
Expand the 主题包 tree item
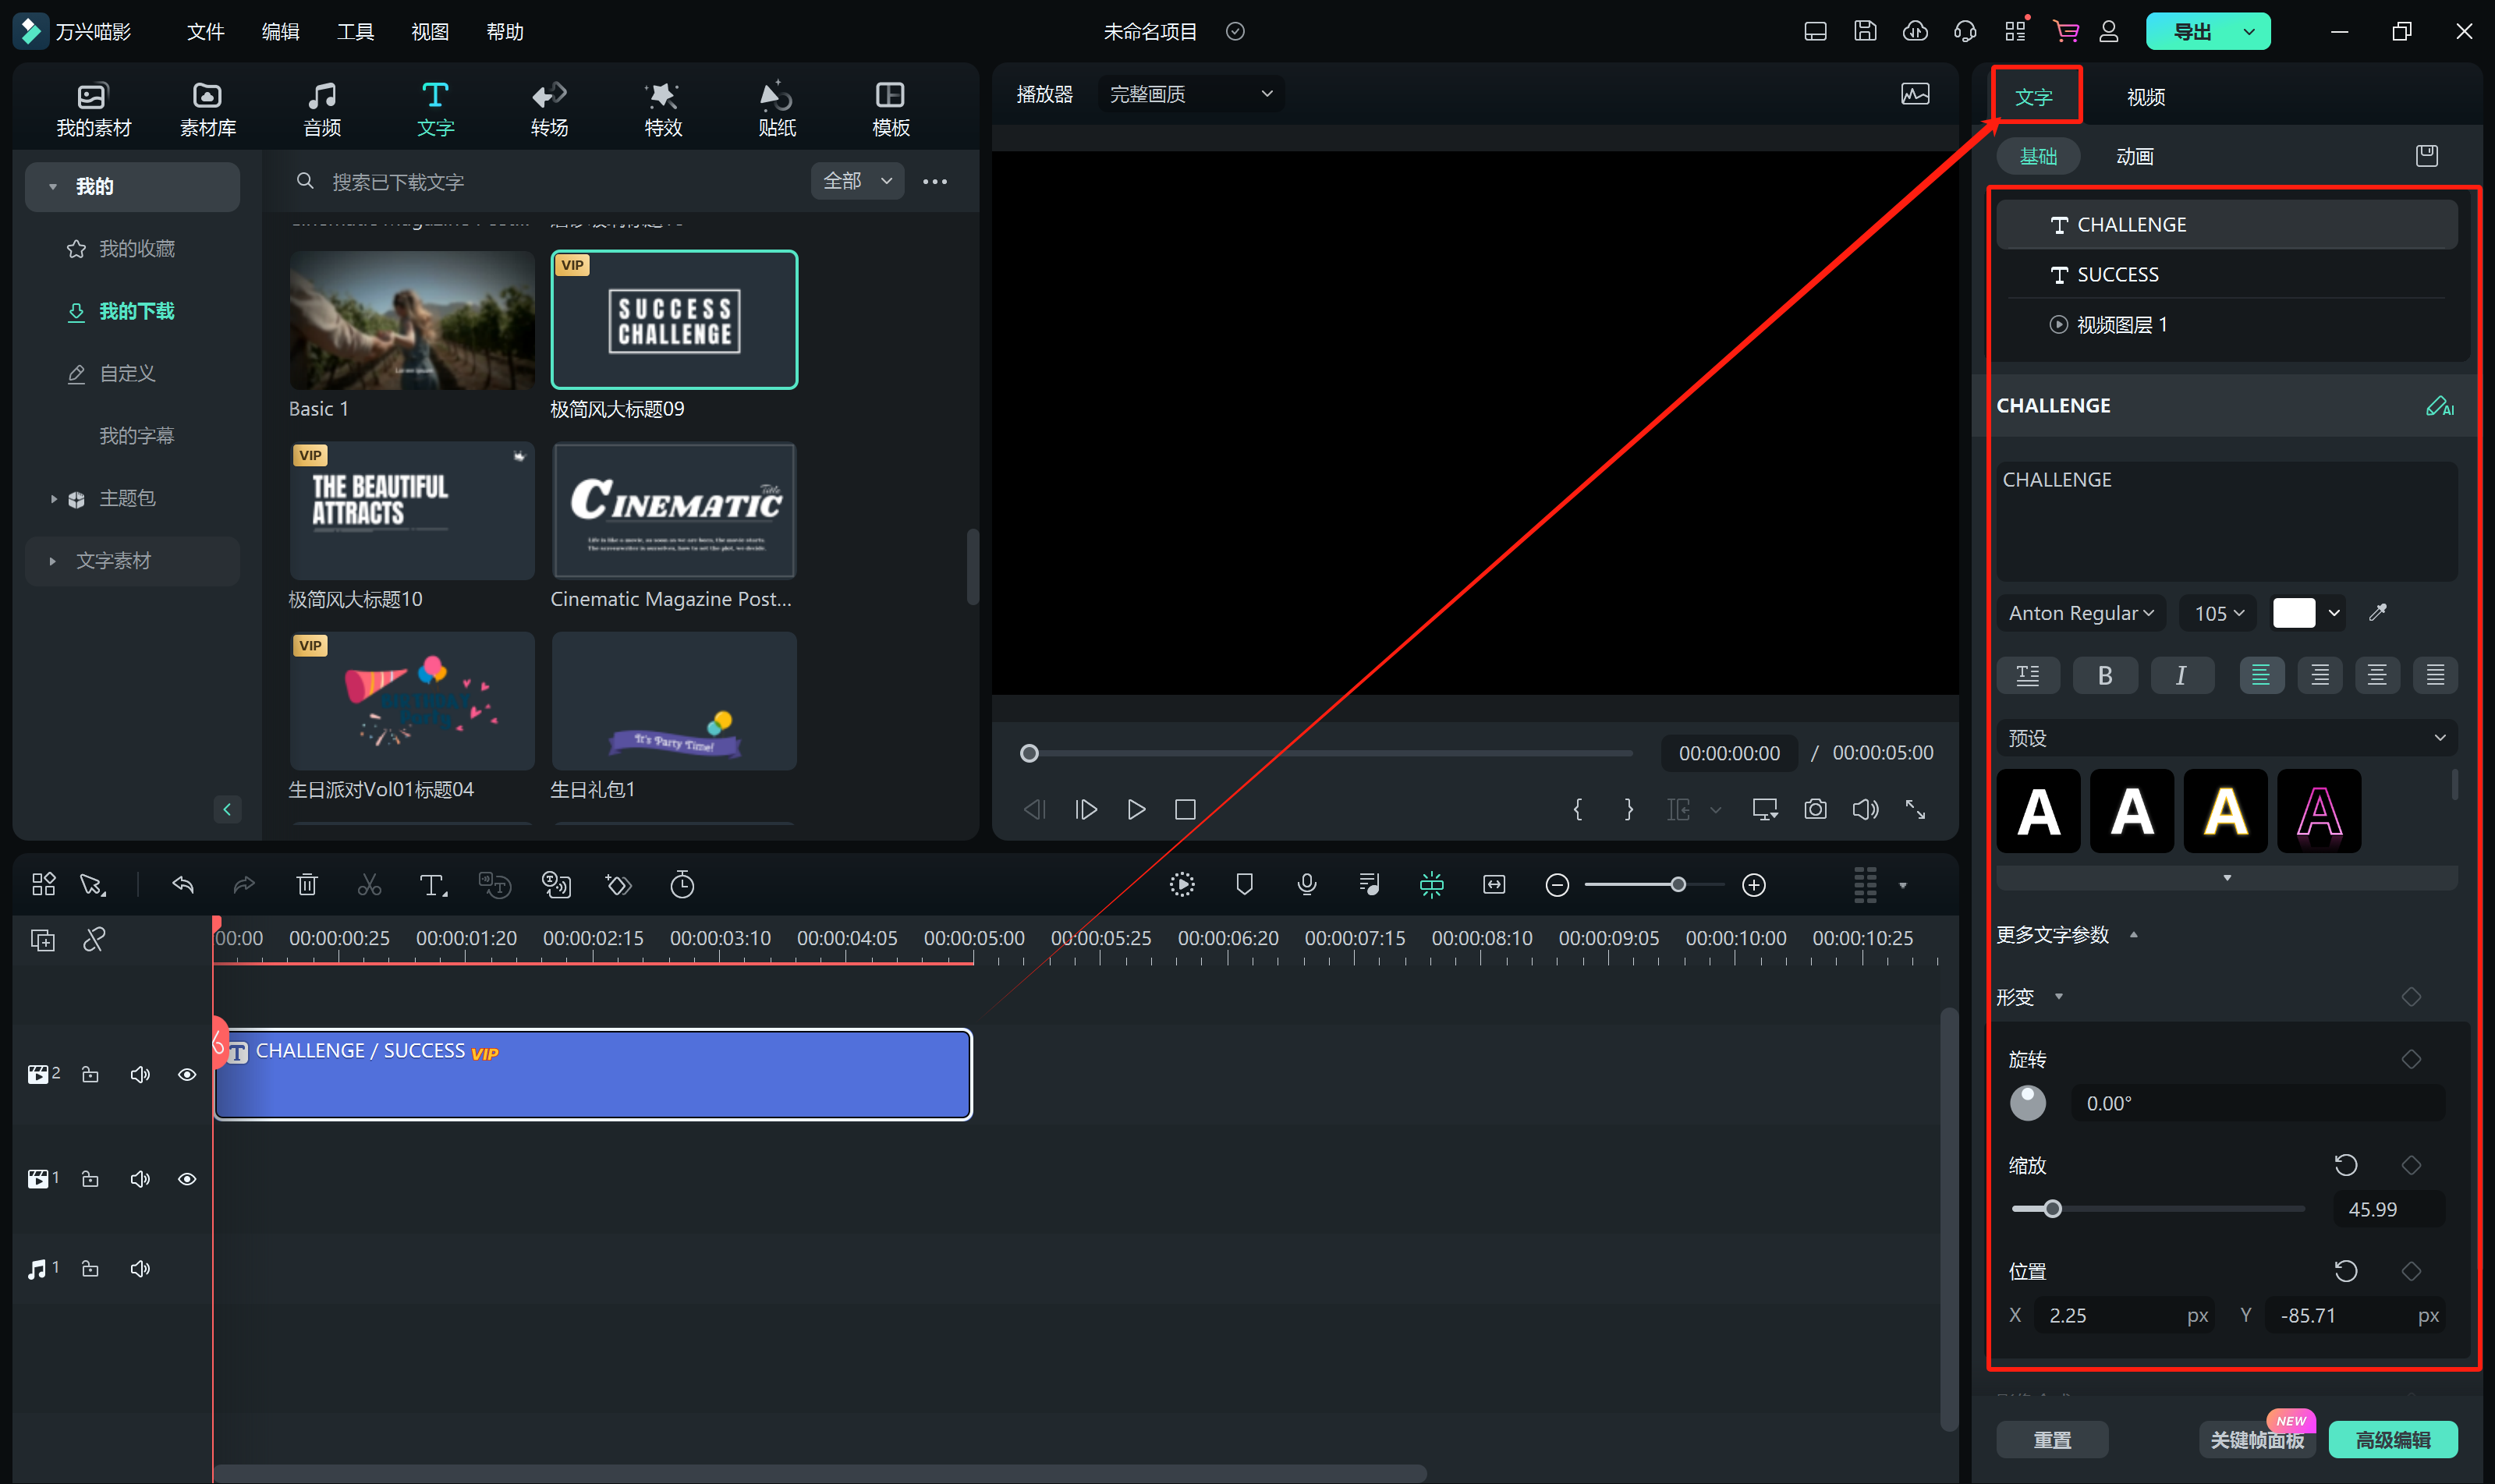pos(53,498)
